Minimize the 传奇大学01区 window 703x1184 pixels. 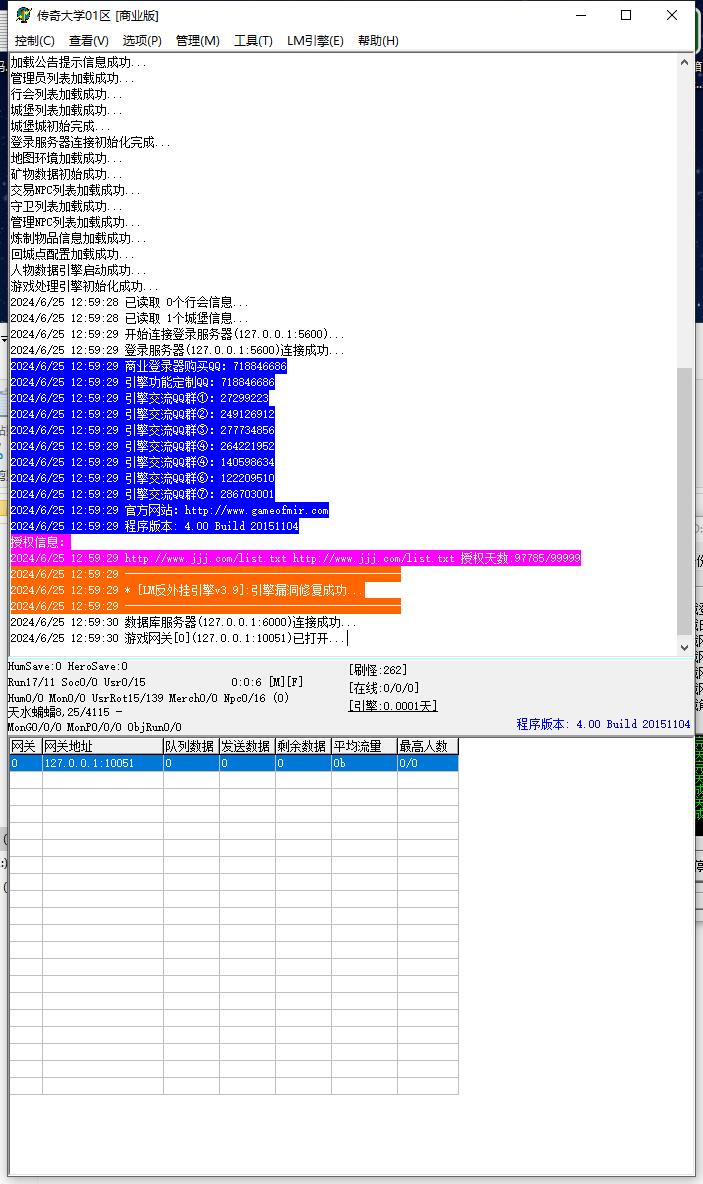tap(581, 15)
